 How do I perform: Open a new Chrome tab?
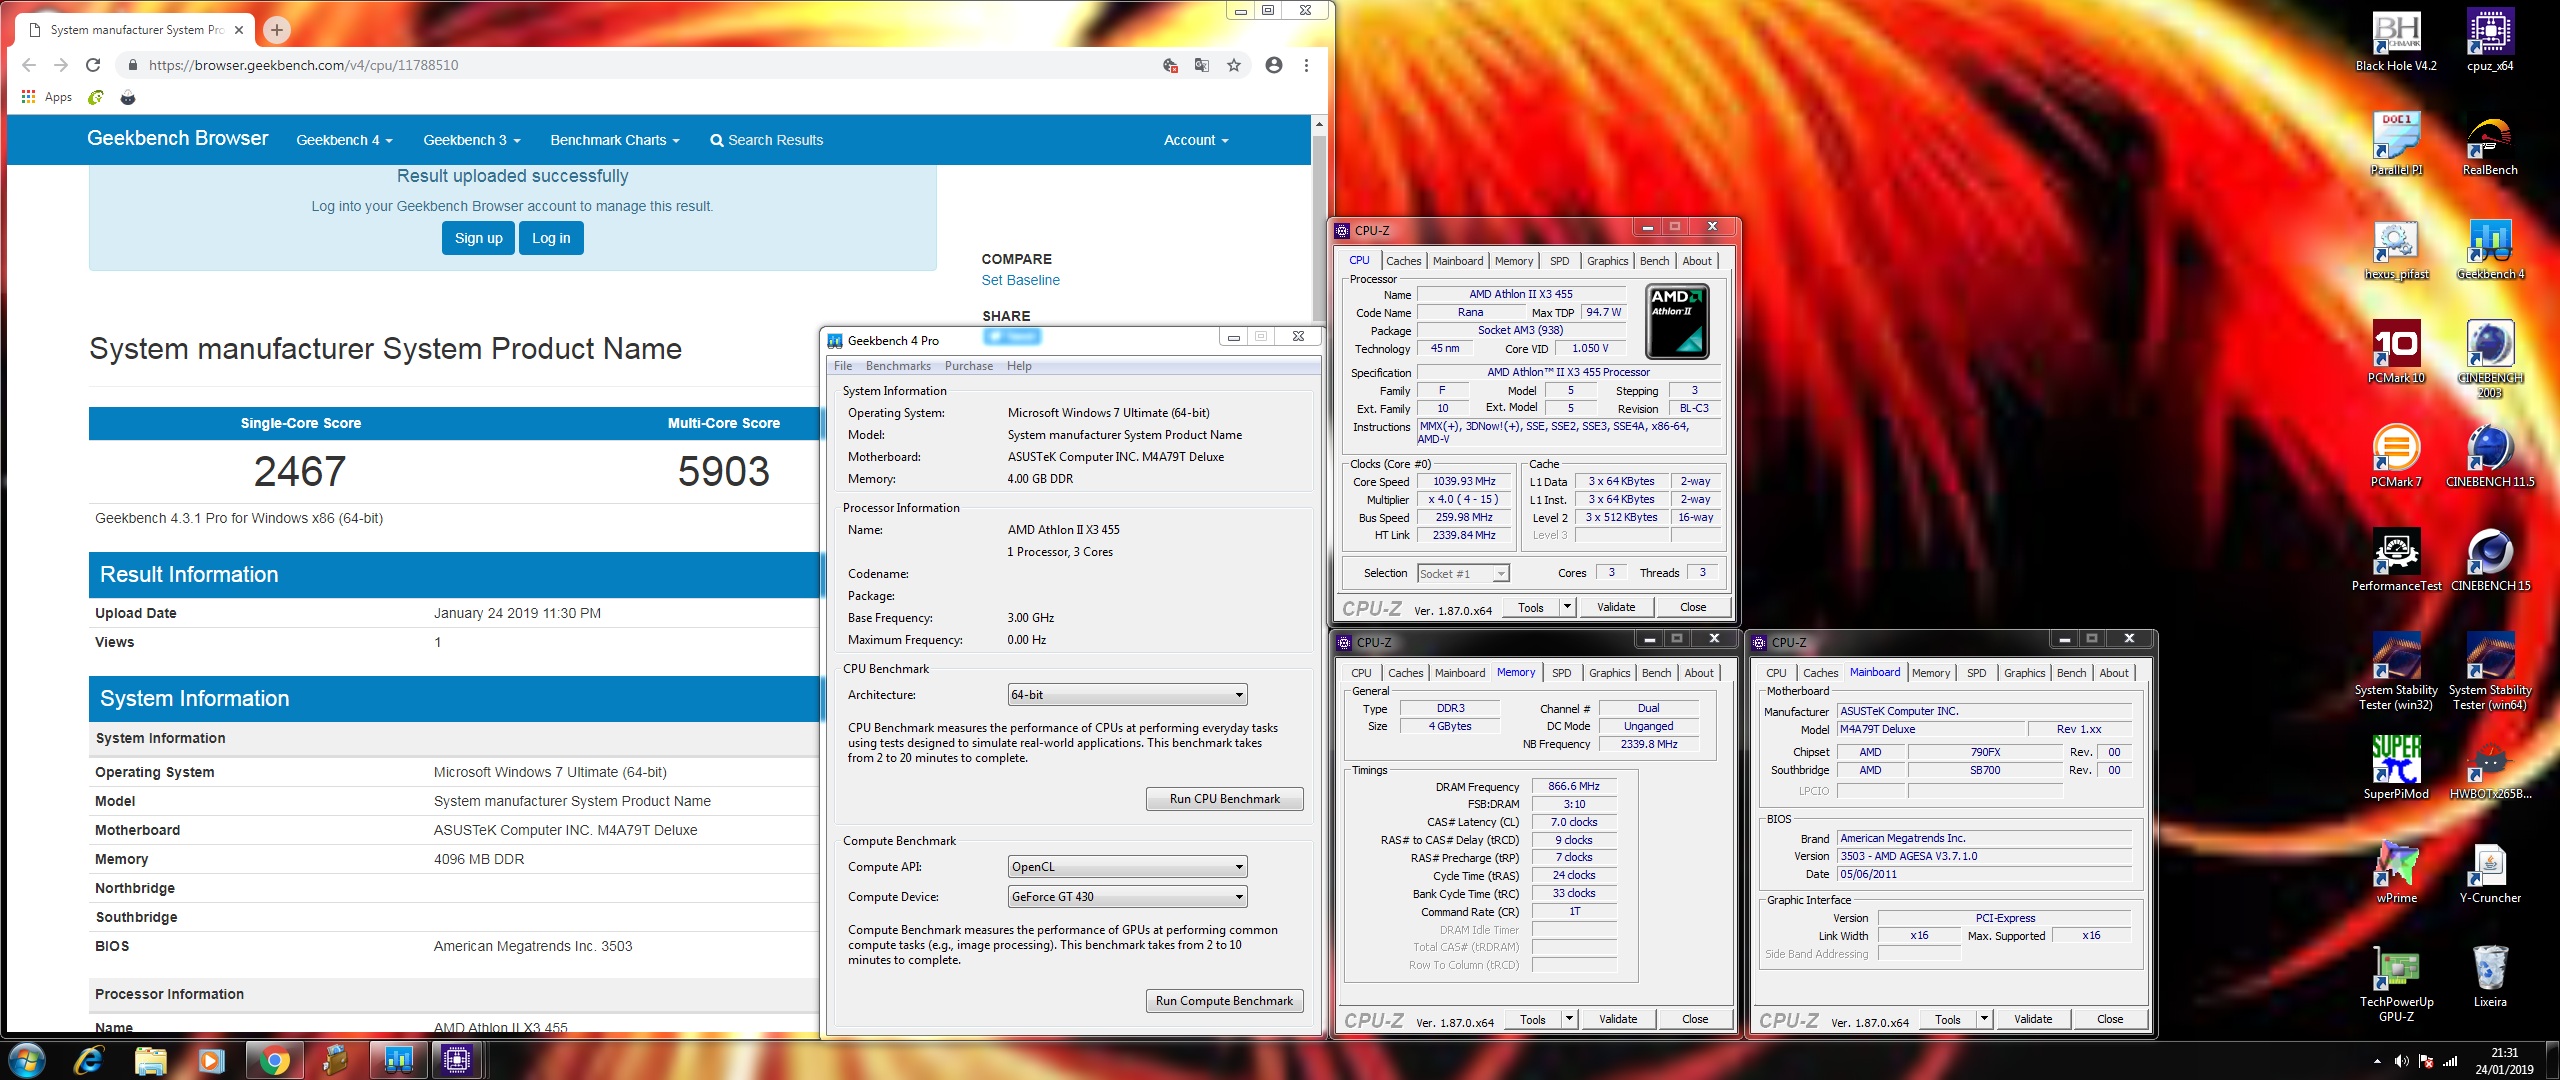click(x=277, y=30)
